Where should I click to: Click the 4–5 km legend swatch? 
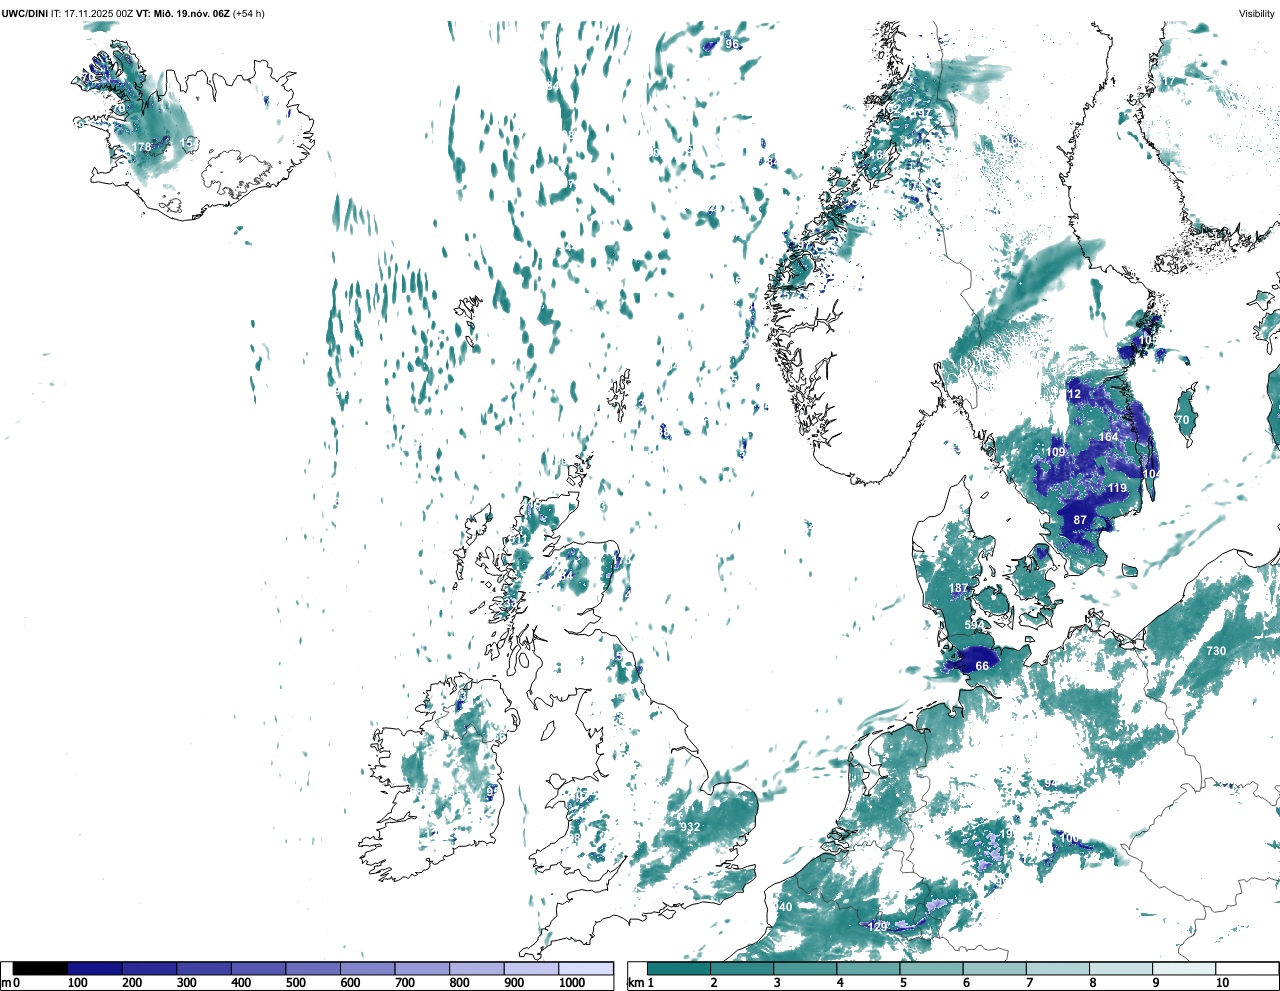pyautogui.click(x=868, y=968)
